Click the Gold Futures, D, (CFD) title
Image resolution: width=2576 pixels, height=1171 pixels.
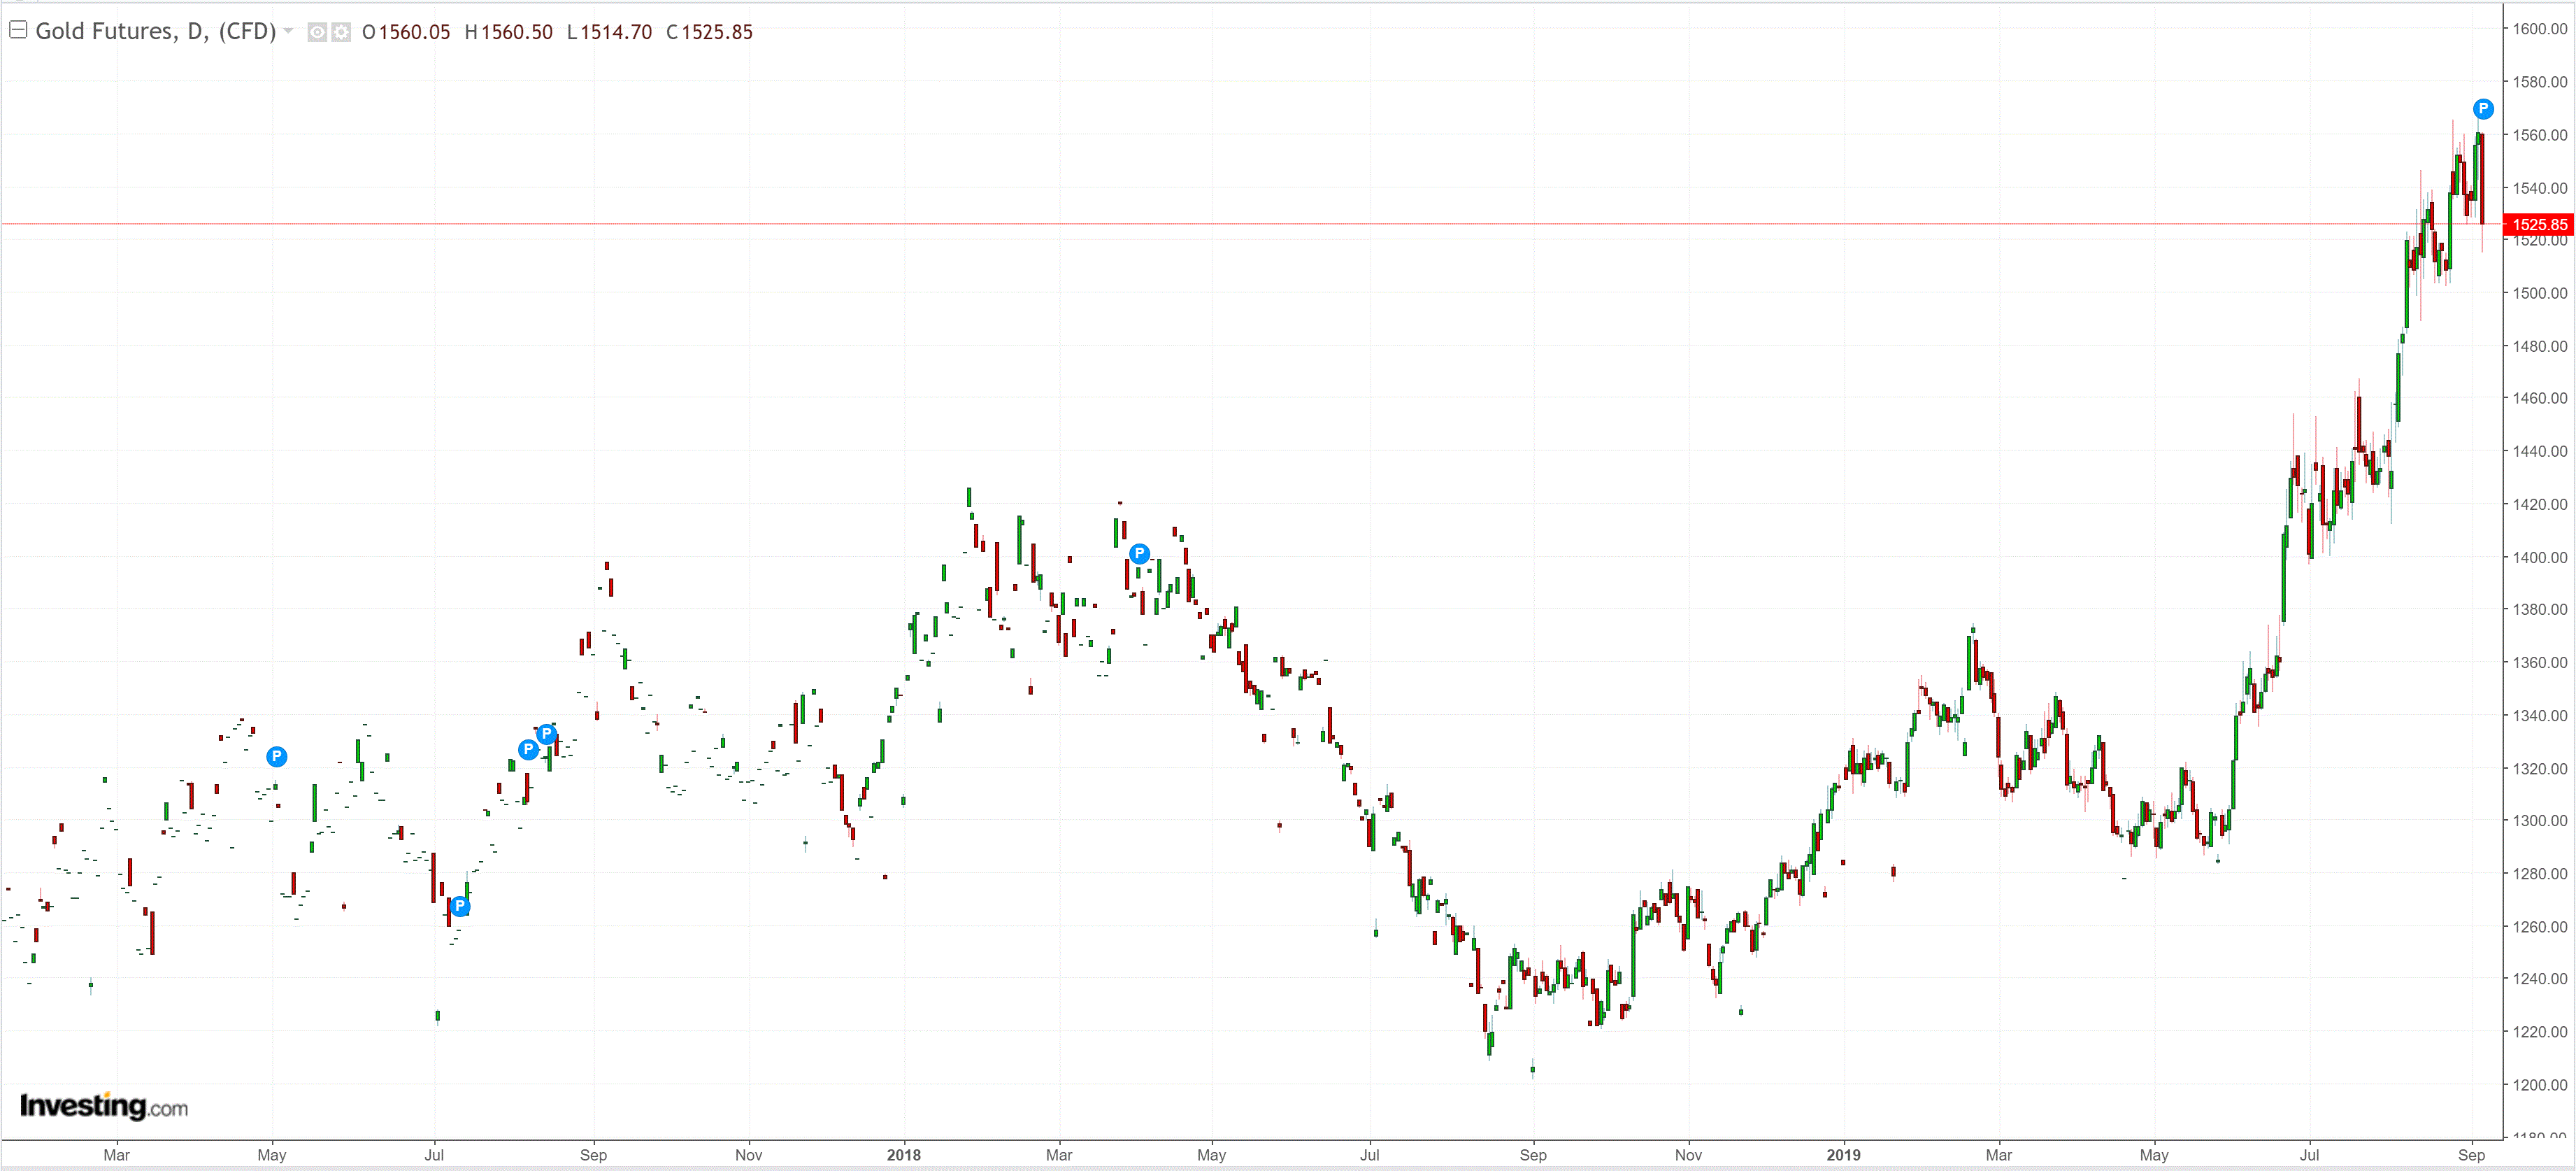[155, 31]
